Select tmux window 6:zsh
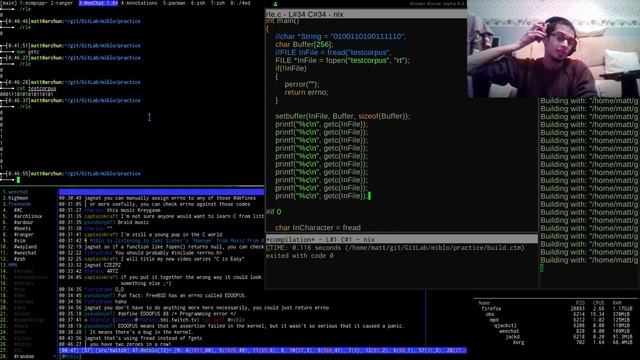 (x=198, y=3)
